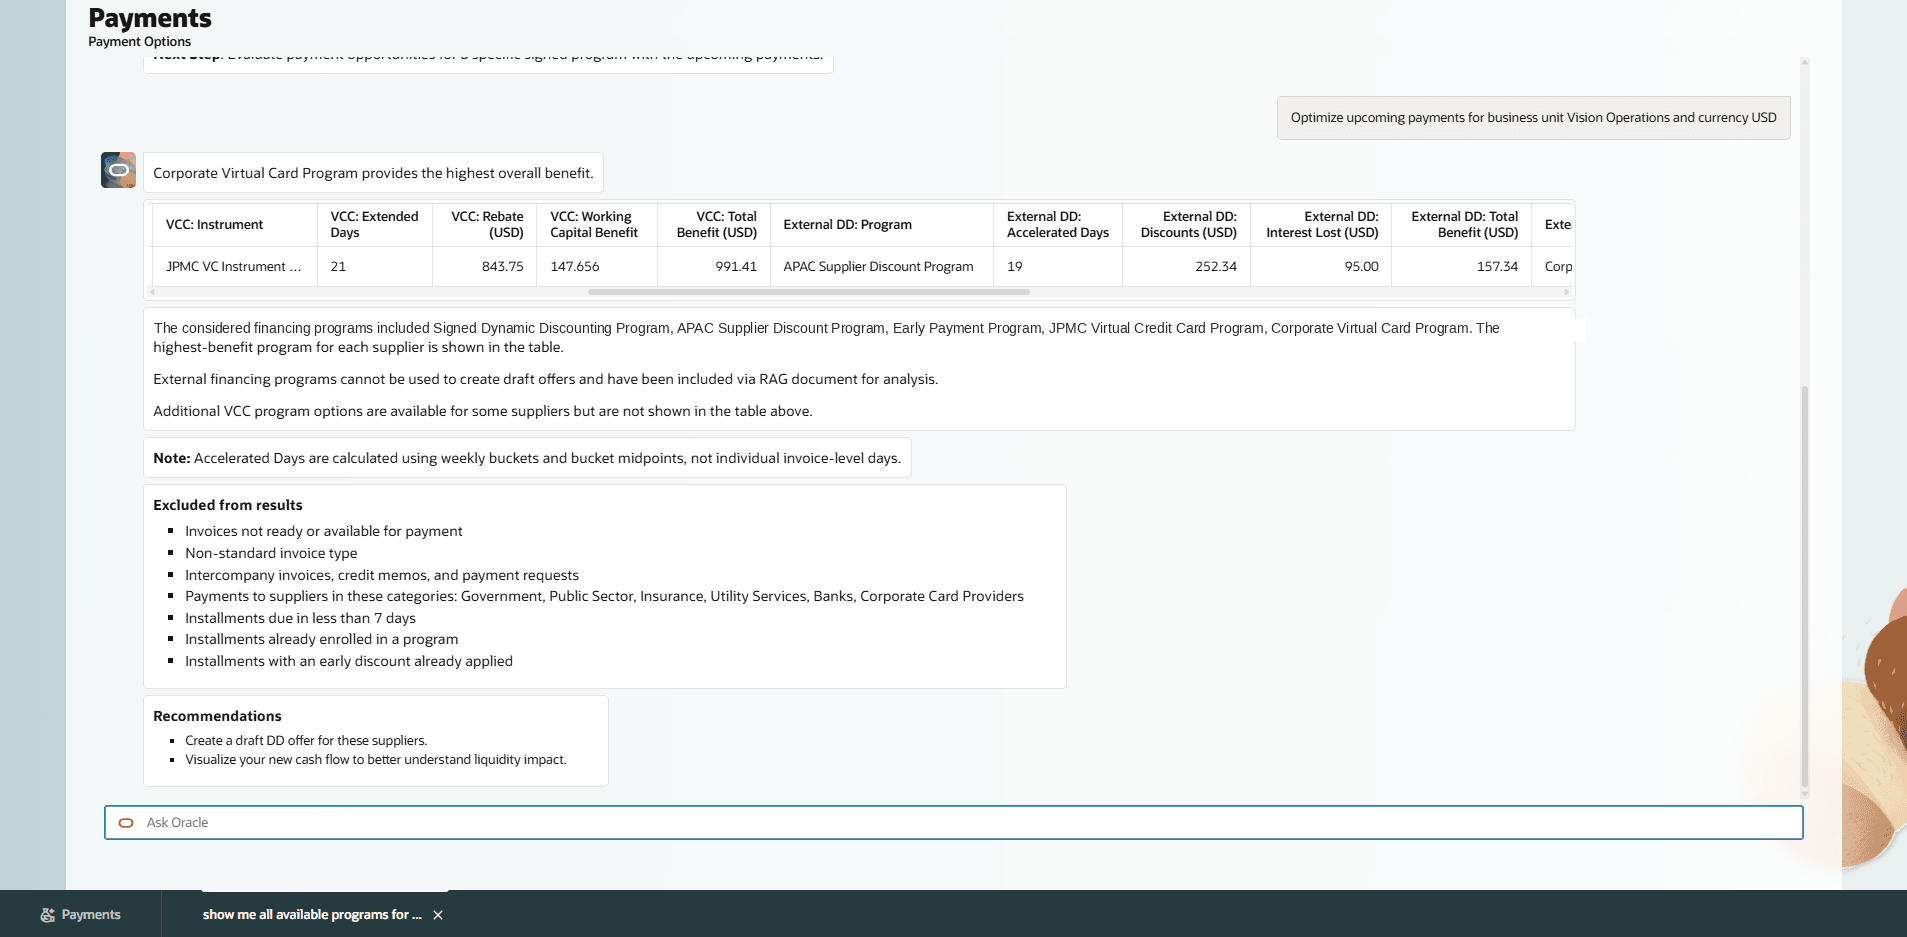Open the Payments tab in bottom bar
This screenshot has height=937, width=1907.
coord(80,914)
